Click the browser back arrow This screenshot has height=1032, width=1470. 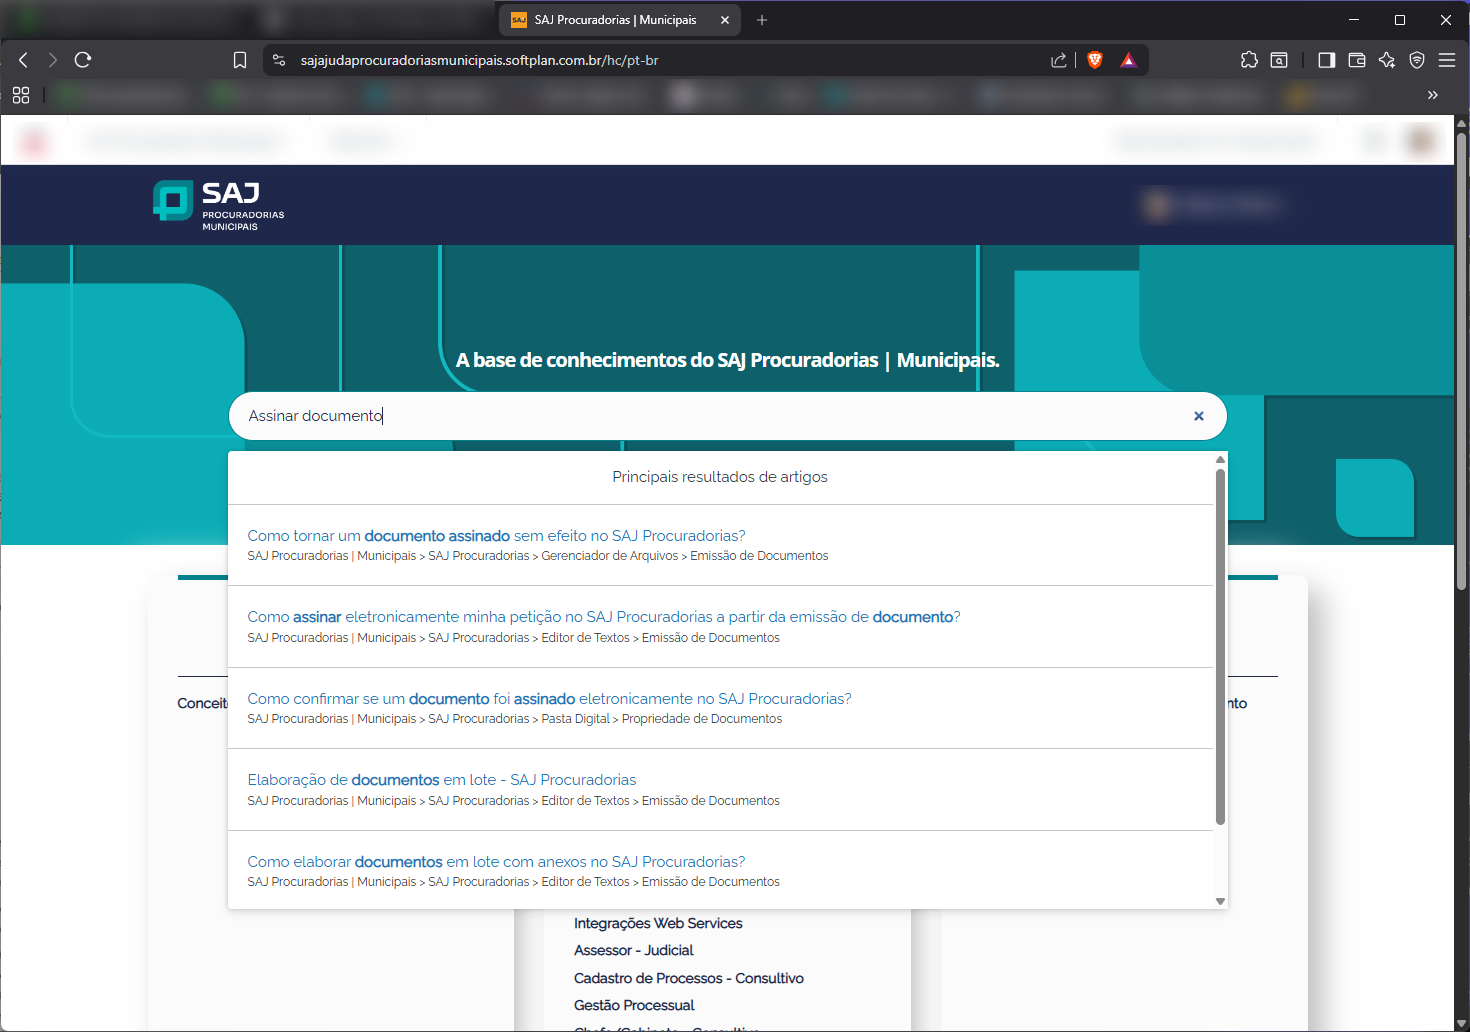tap(24, 60)
